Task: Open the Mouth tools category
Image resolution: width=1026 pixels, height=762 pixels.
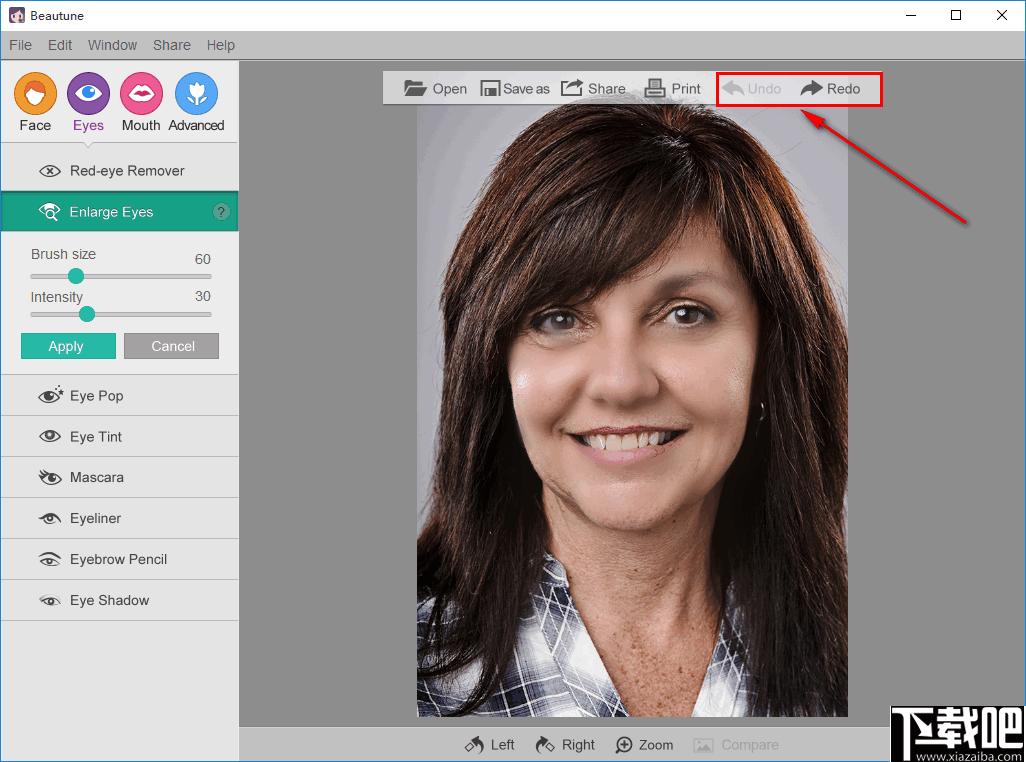Action: coord(141,94)
